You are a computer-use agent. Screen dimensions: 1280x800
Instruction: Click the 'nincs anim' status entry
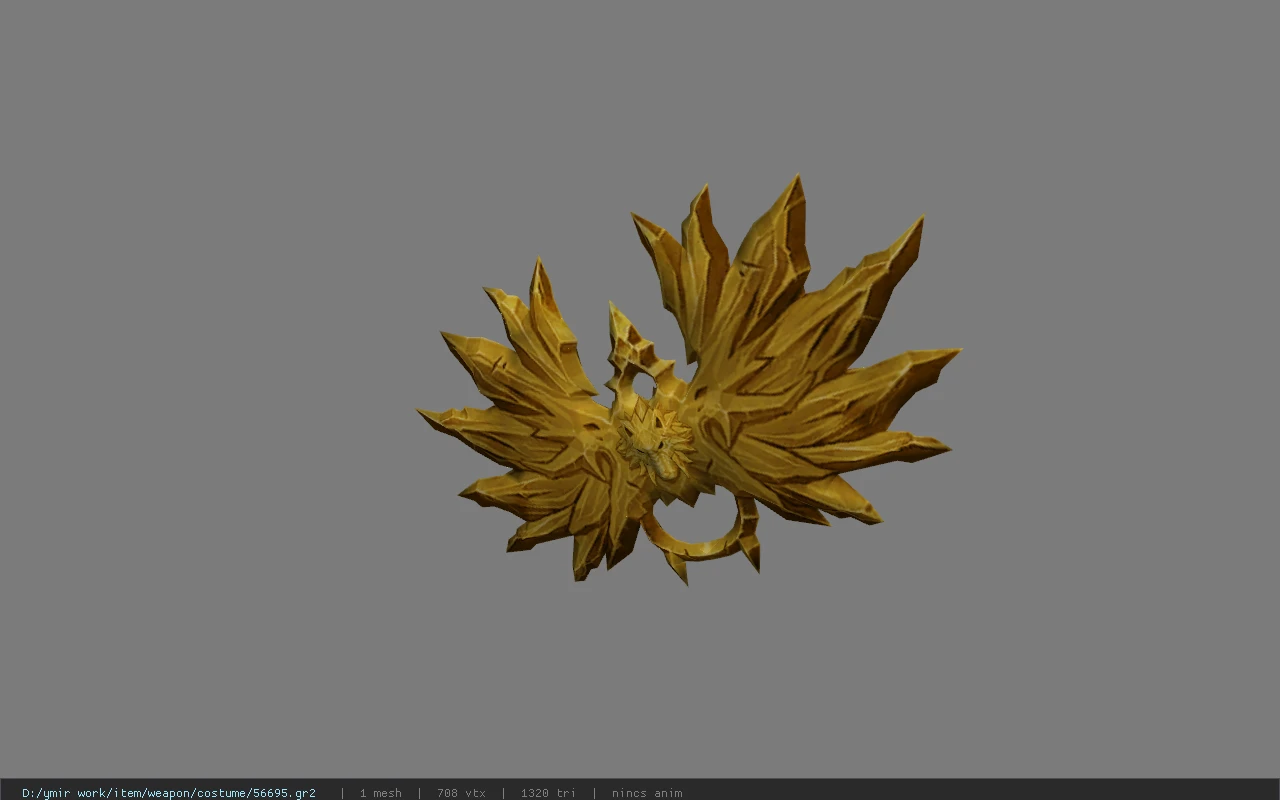tap(647, 793)
